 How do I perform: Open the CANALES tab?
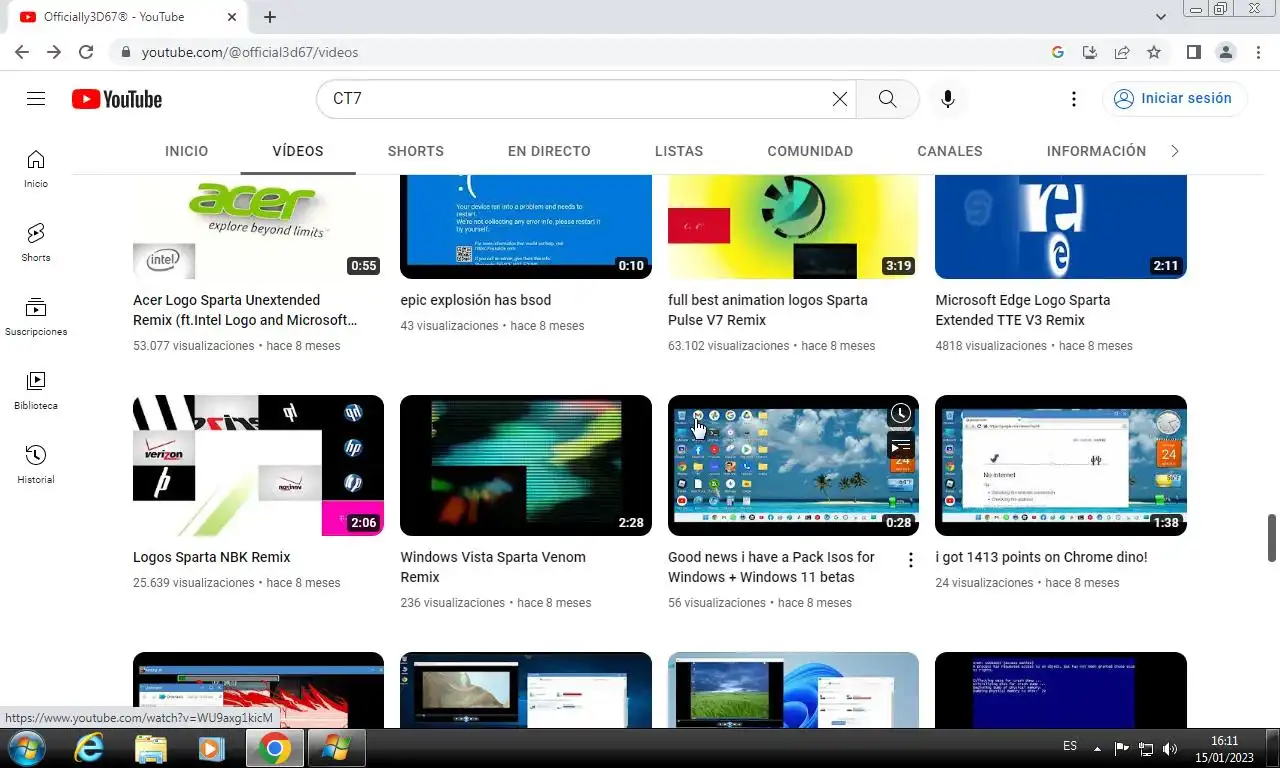[950, 151]
